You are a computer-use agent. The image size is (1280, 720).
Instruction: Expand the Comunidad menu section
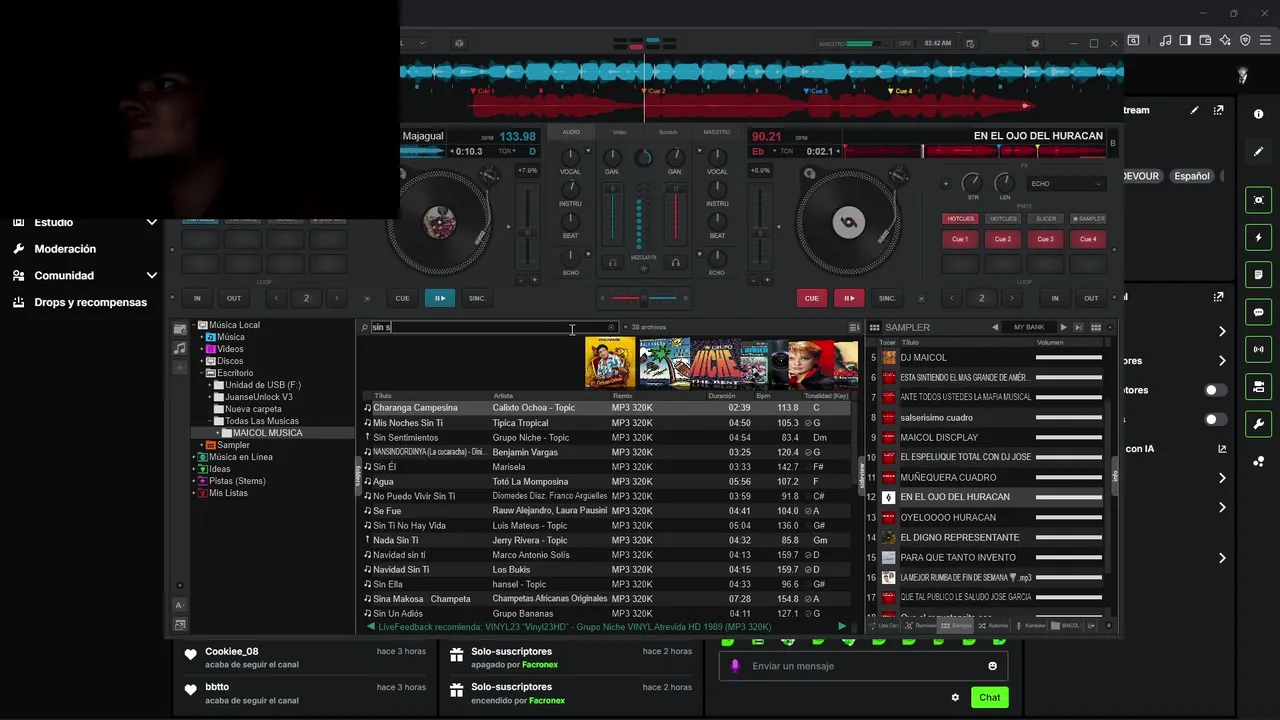click(x=152, y=276)
